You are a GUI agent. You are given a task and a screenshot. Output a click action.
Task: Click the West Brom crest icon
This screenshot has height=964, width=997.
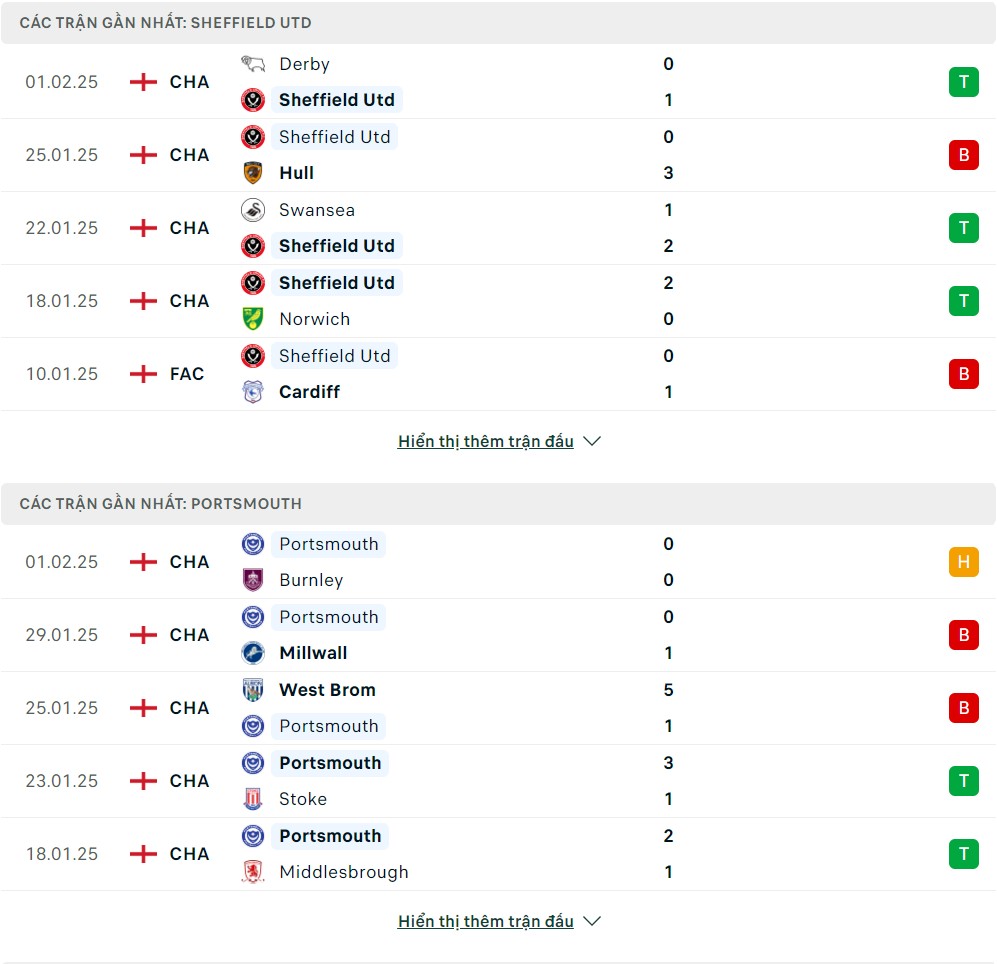[x=253, y=690]
